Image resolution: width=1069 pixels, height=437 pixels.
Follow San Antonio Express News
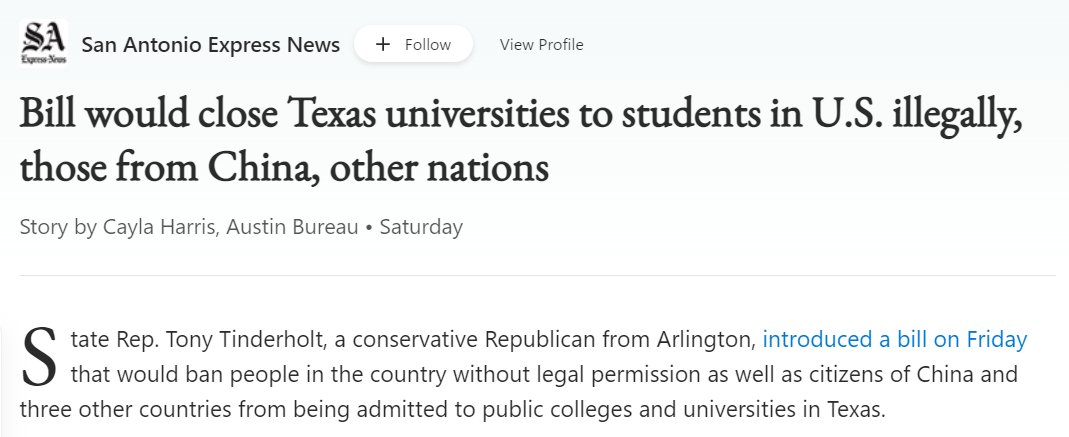point(413,44)
